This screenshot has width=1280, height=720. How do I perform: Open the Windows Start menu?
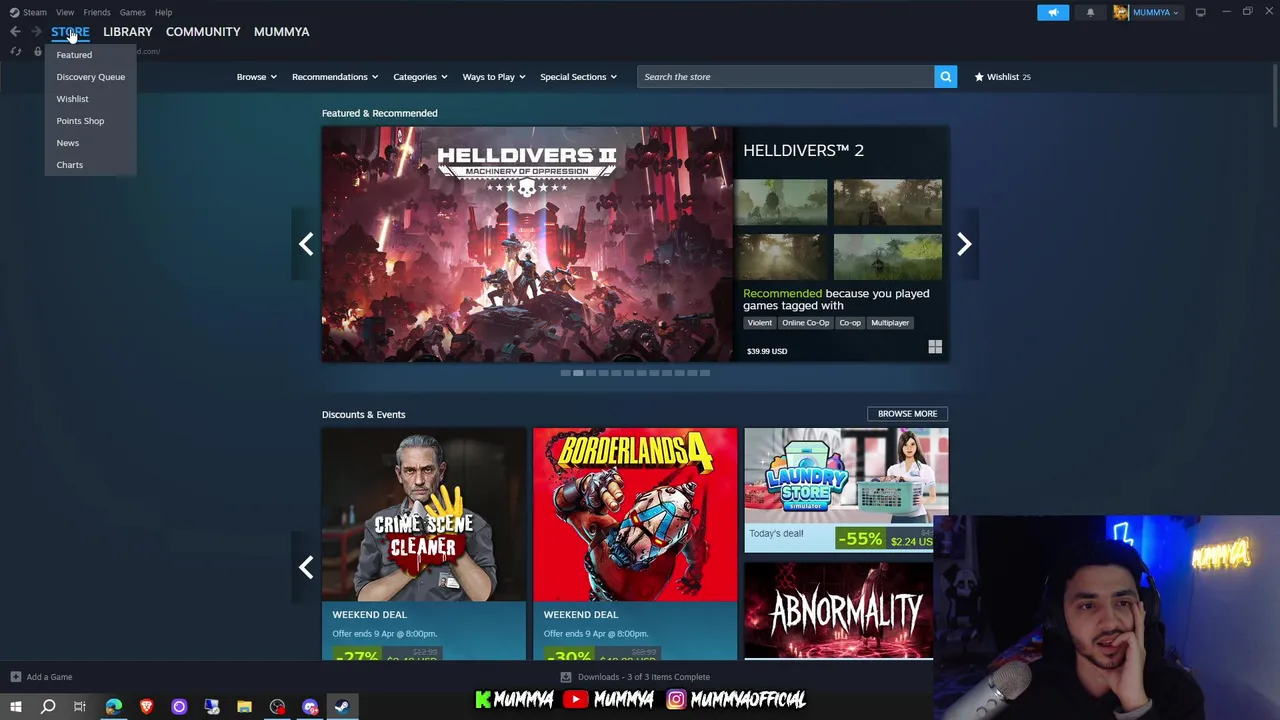click(15, 707)
